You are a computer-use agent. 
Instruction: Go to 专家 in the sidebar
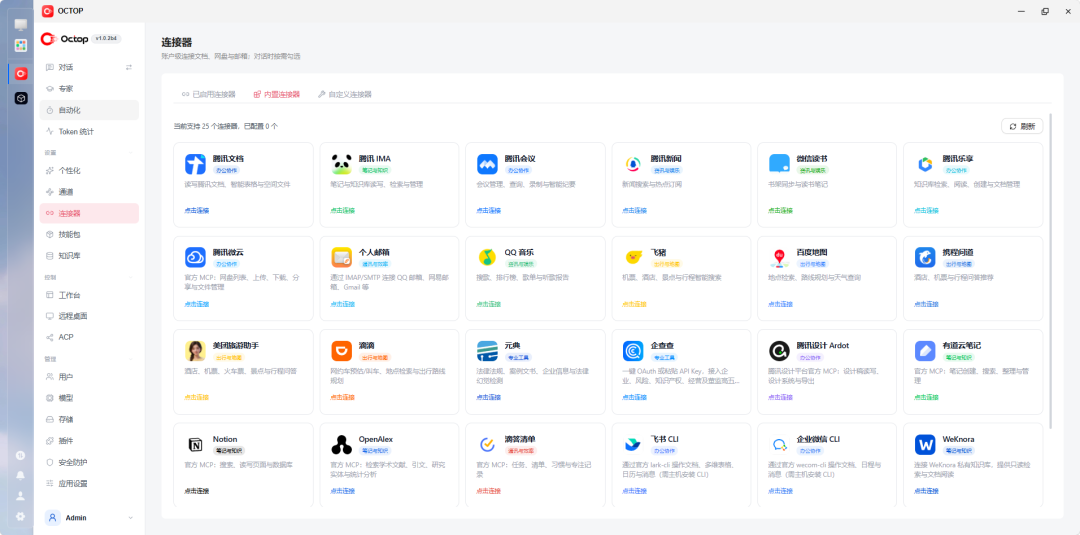click(89, 89)
